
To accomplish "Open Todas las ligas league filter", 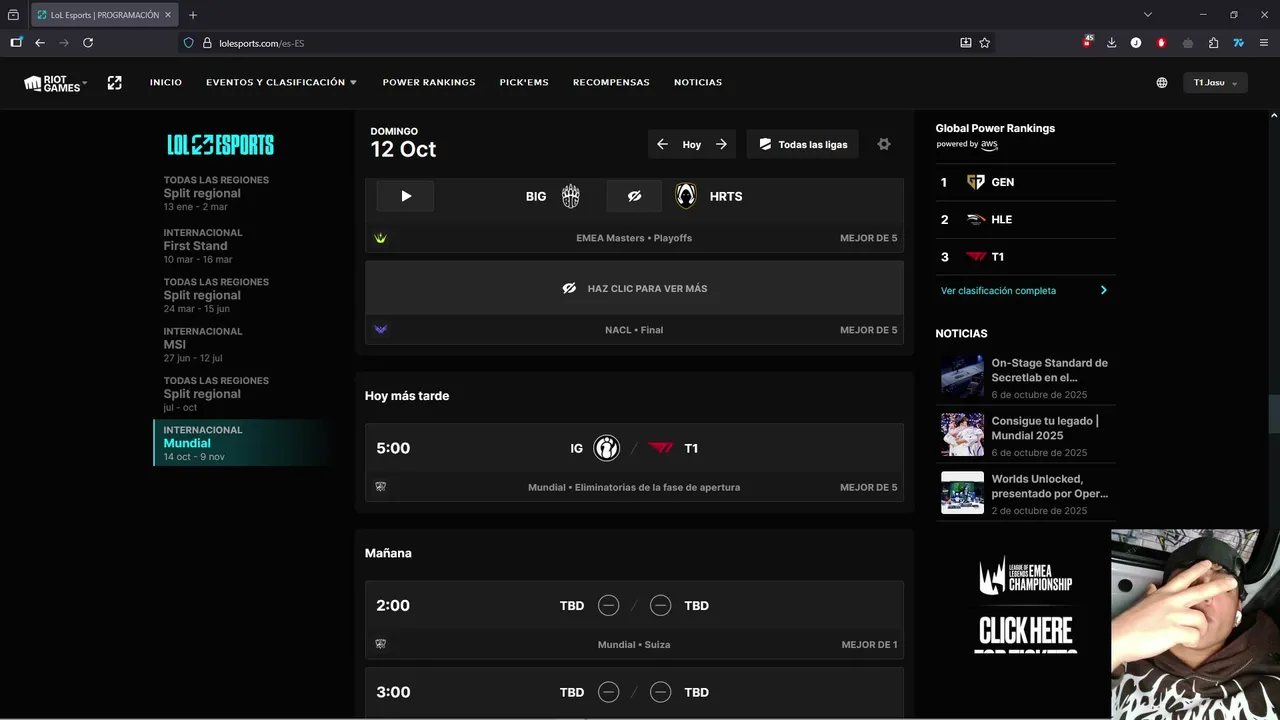I will click(x=803, y=144).
